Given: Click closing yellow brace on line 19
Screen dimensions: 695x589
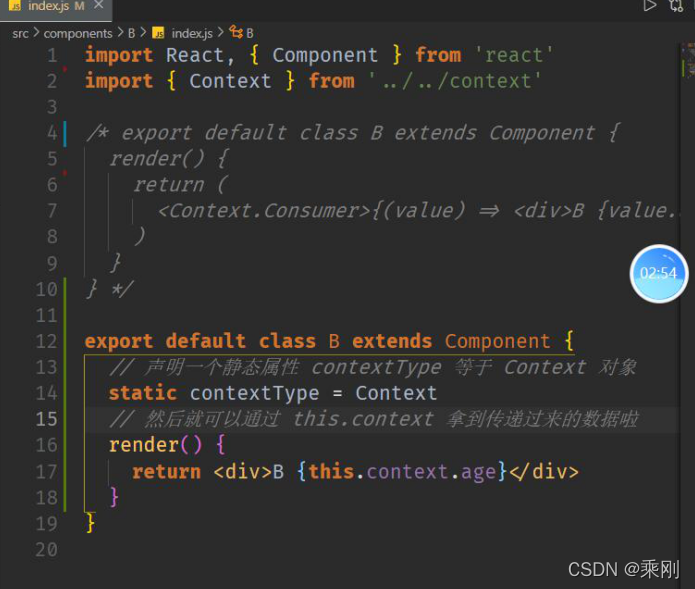Looking at the screenshot, I should (90, 523).
